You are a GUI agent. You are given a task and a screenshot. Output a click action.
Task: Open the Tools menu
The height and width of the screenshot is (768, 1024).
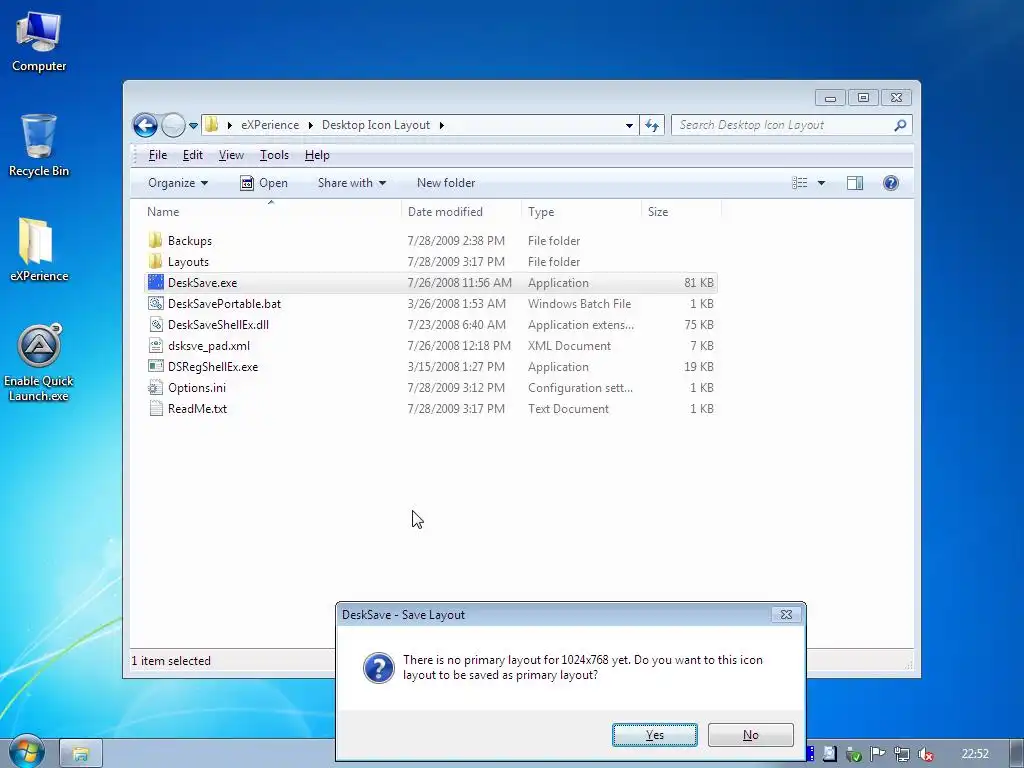(x=274, y=155)
